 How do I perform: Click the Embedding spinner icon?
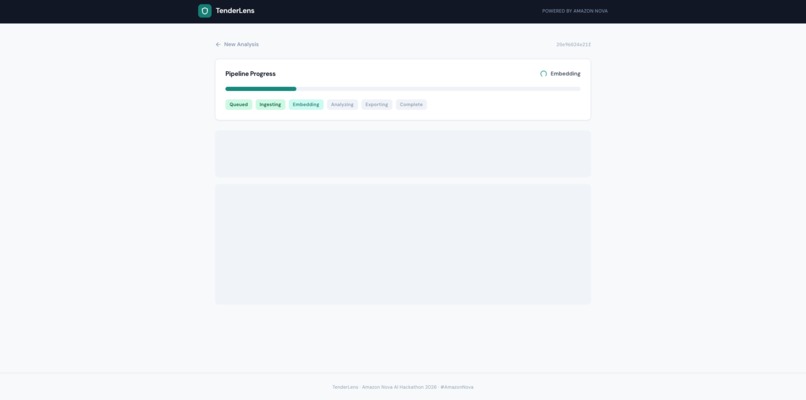pyautogui.click(x=543, y=74)
